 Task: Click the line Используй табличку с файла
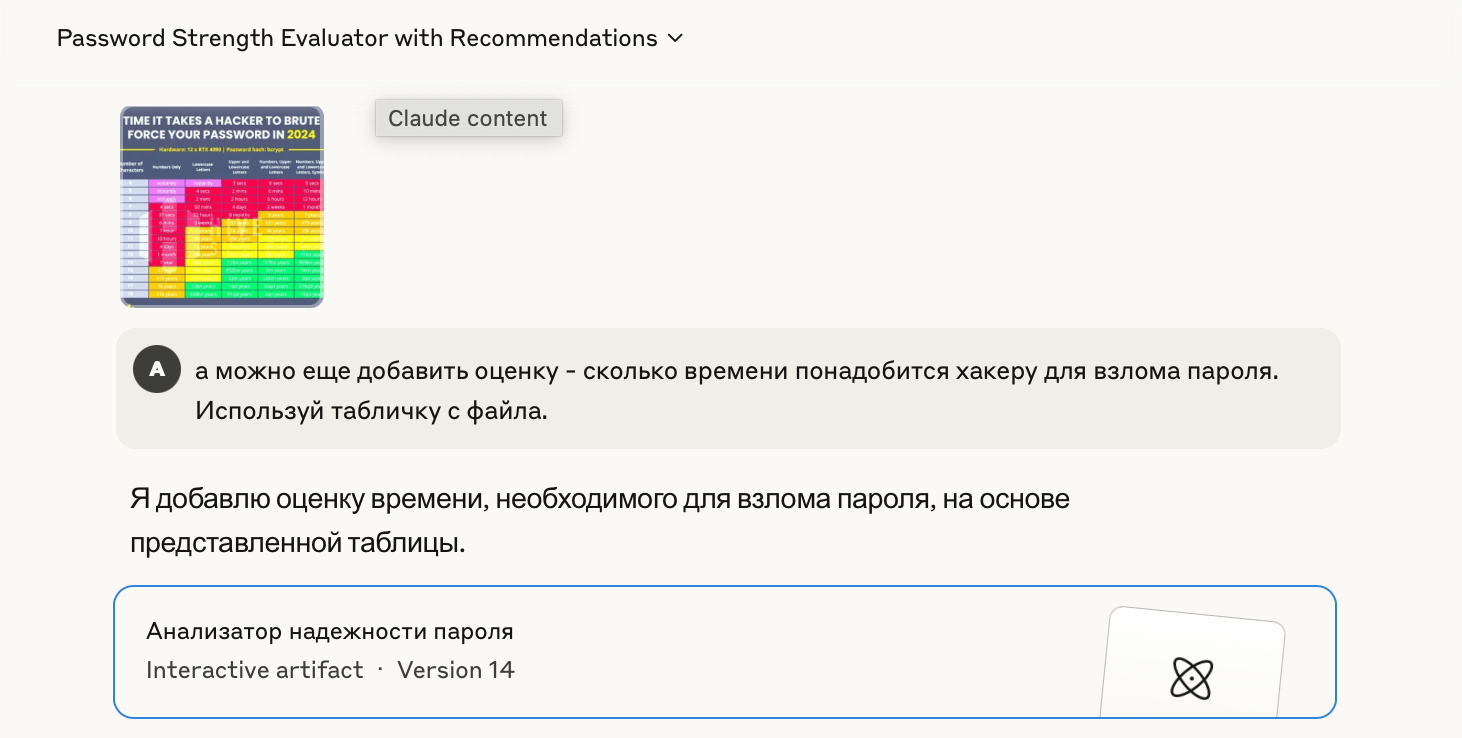point(371,411)
